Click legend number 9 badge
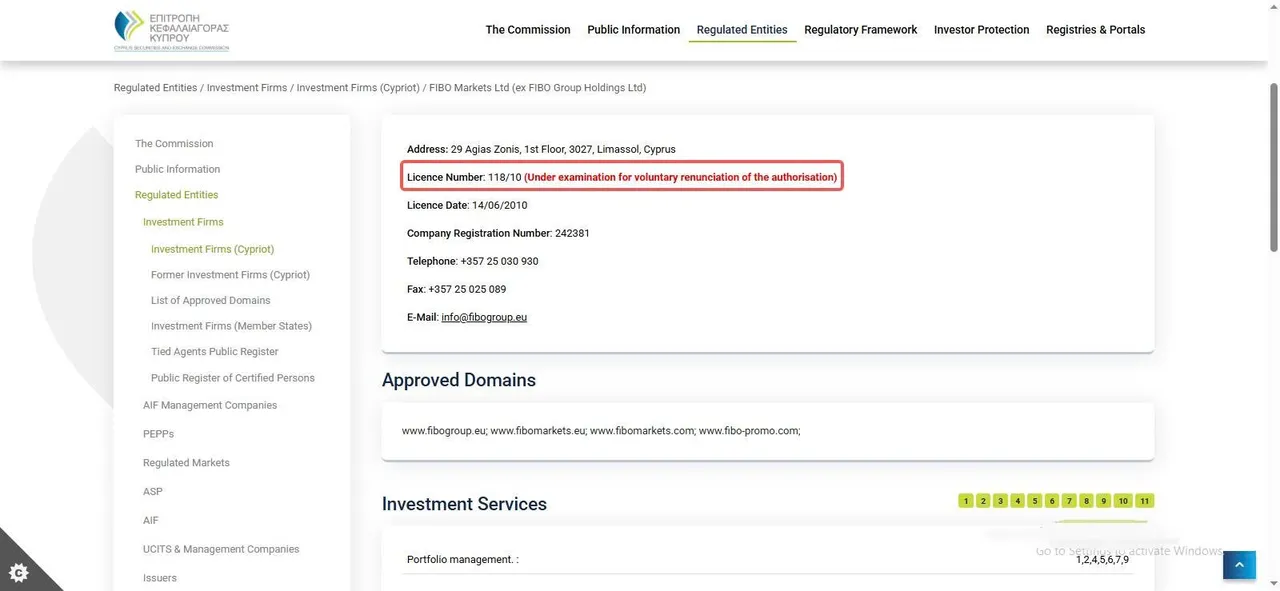1280x591 pixels. (x=1103, y=501)
